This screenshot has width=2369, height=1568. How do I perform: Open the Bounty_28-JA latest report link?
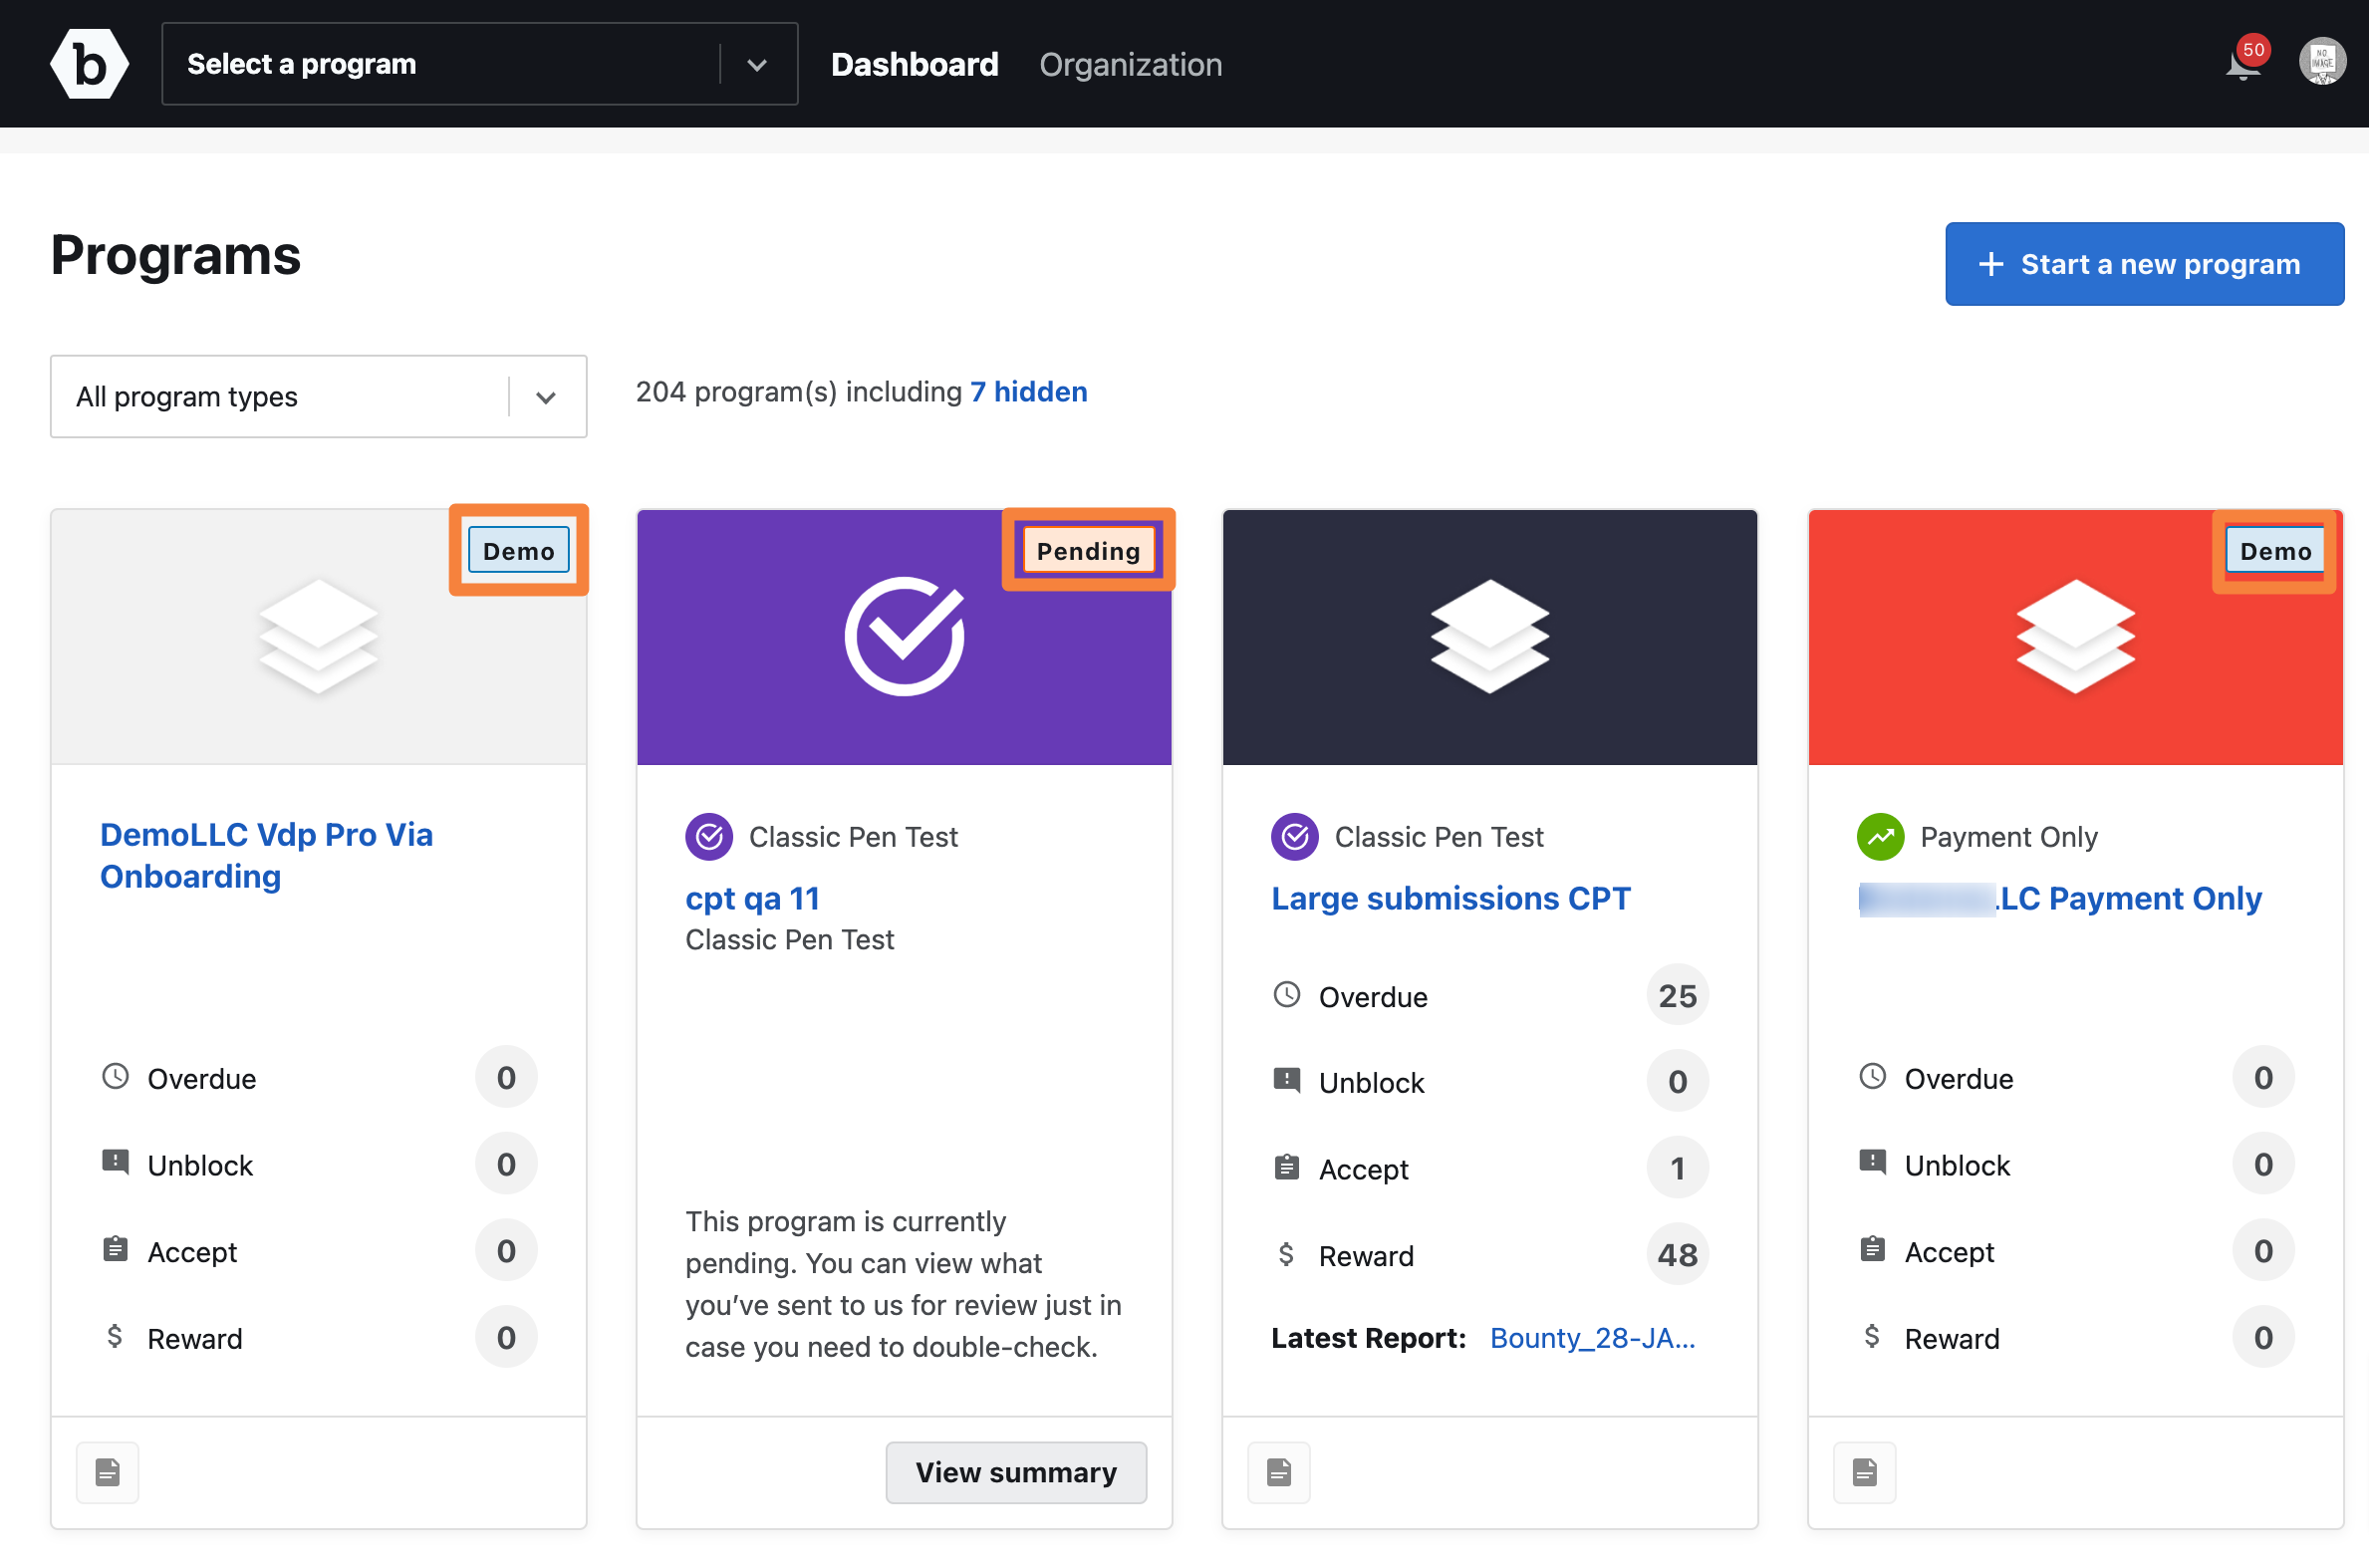tap(1592, 1338)
